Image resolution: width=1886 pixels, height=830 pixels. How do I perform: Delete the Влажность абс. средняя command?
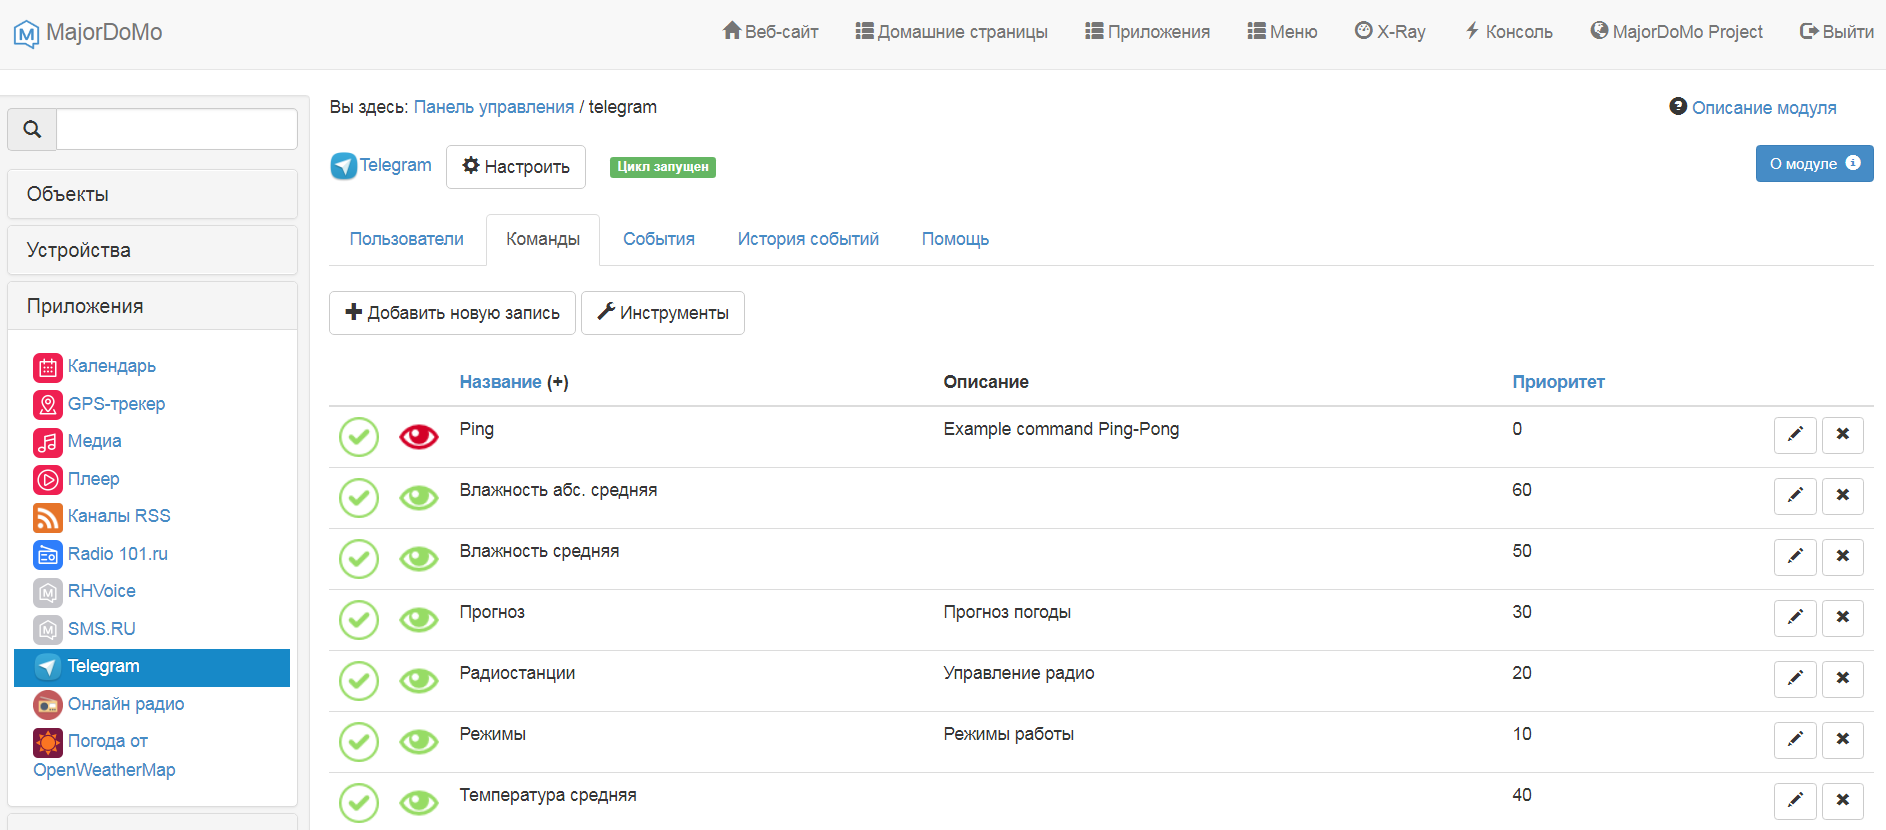point(1843,495)
